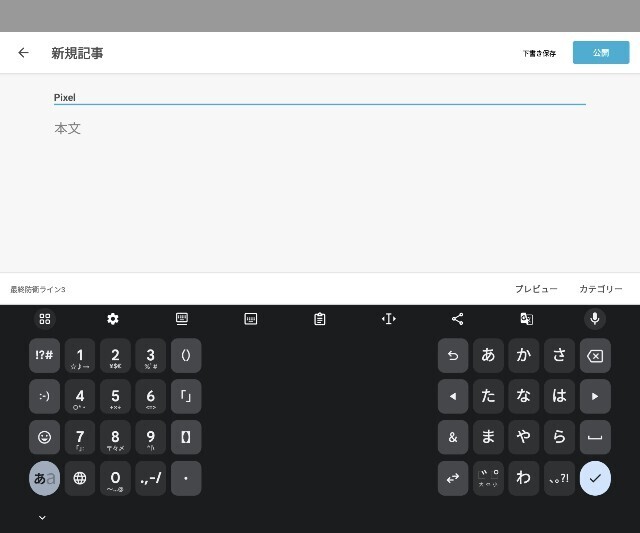
Task: Tap the swap arrows key next to dakuten
Action: click(453, 478)
